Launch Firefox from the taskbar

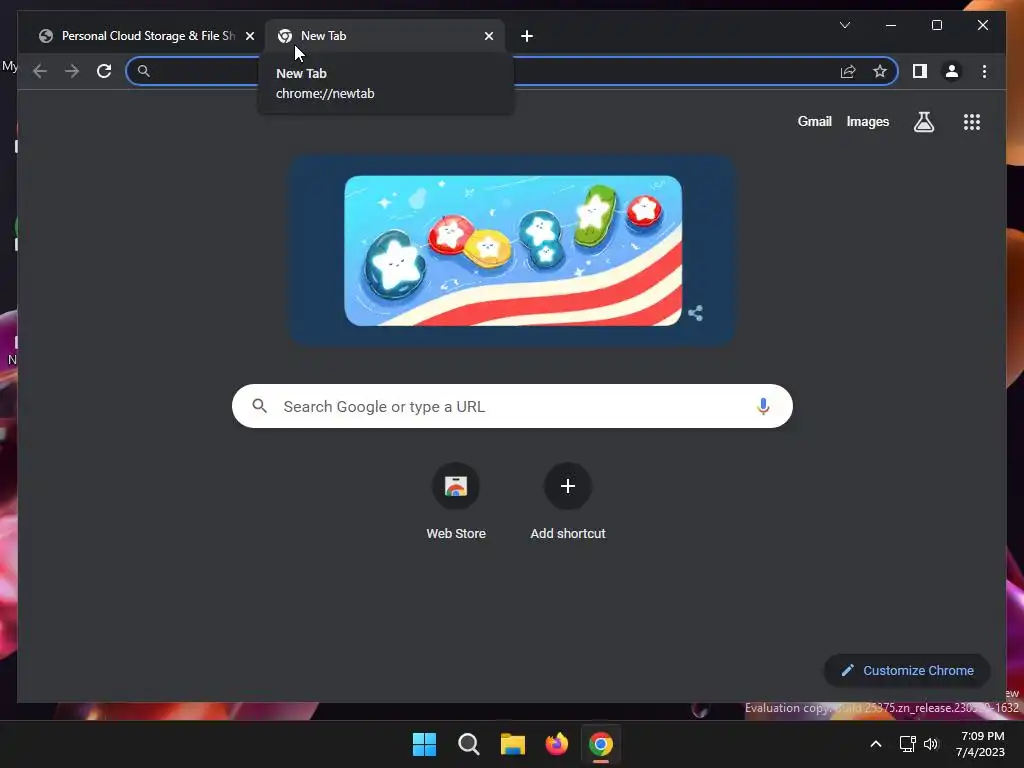pos(556,744)
